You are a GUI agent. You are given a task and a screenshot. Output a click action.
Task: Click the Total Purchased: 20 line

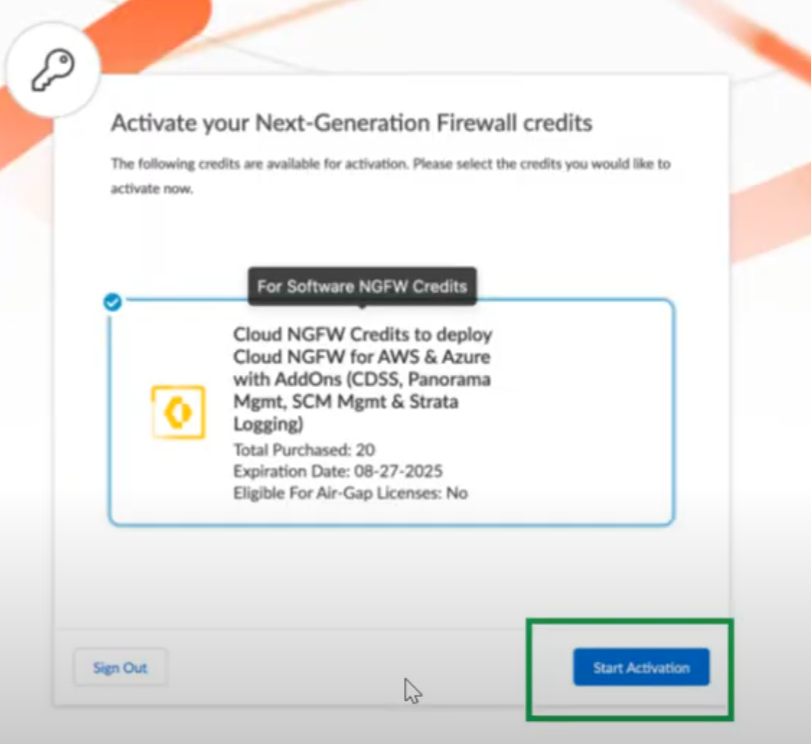(x=304, y=450)
